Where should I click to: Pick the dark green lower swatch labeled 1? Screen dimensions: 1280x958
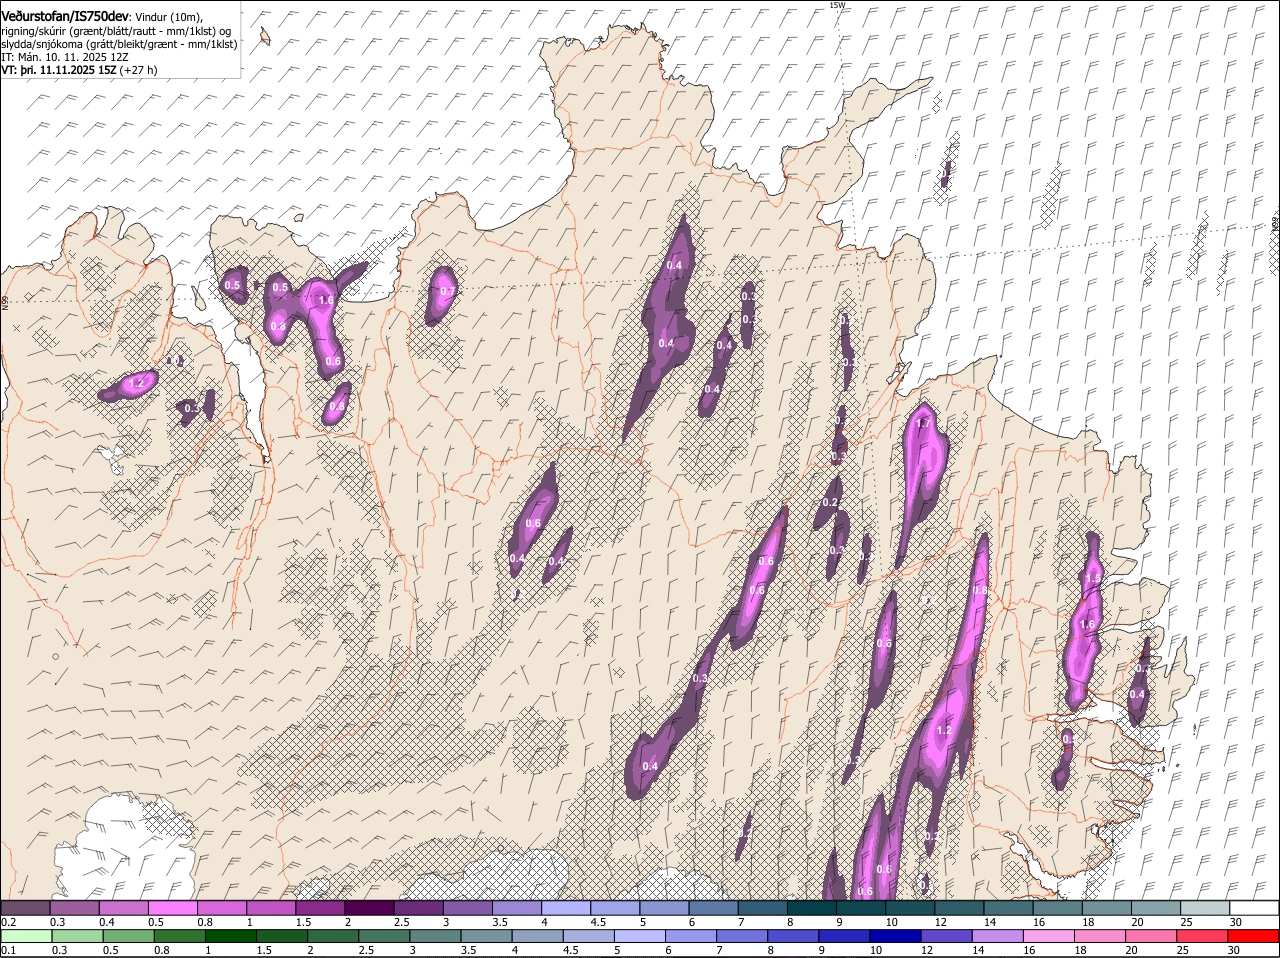click(x=231, y=936)
